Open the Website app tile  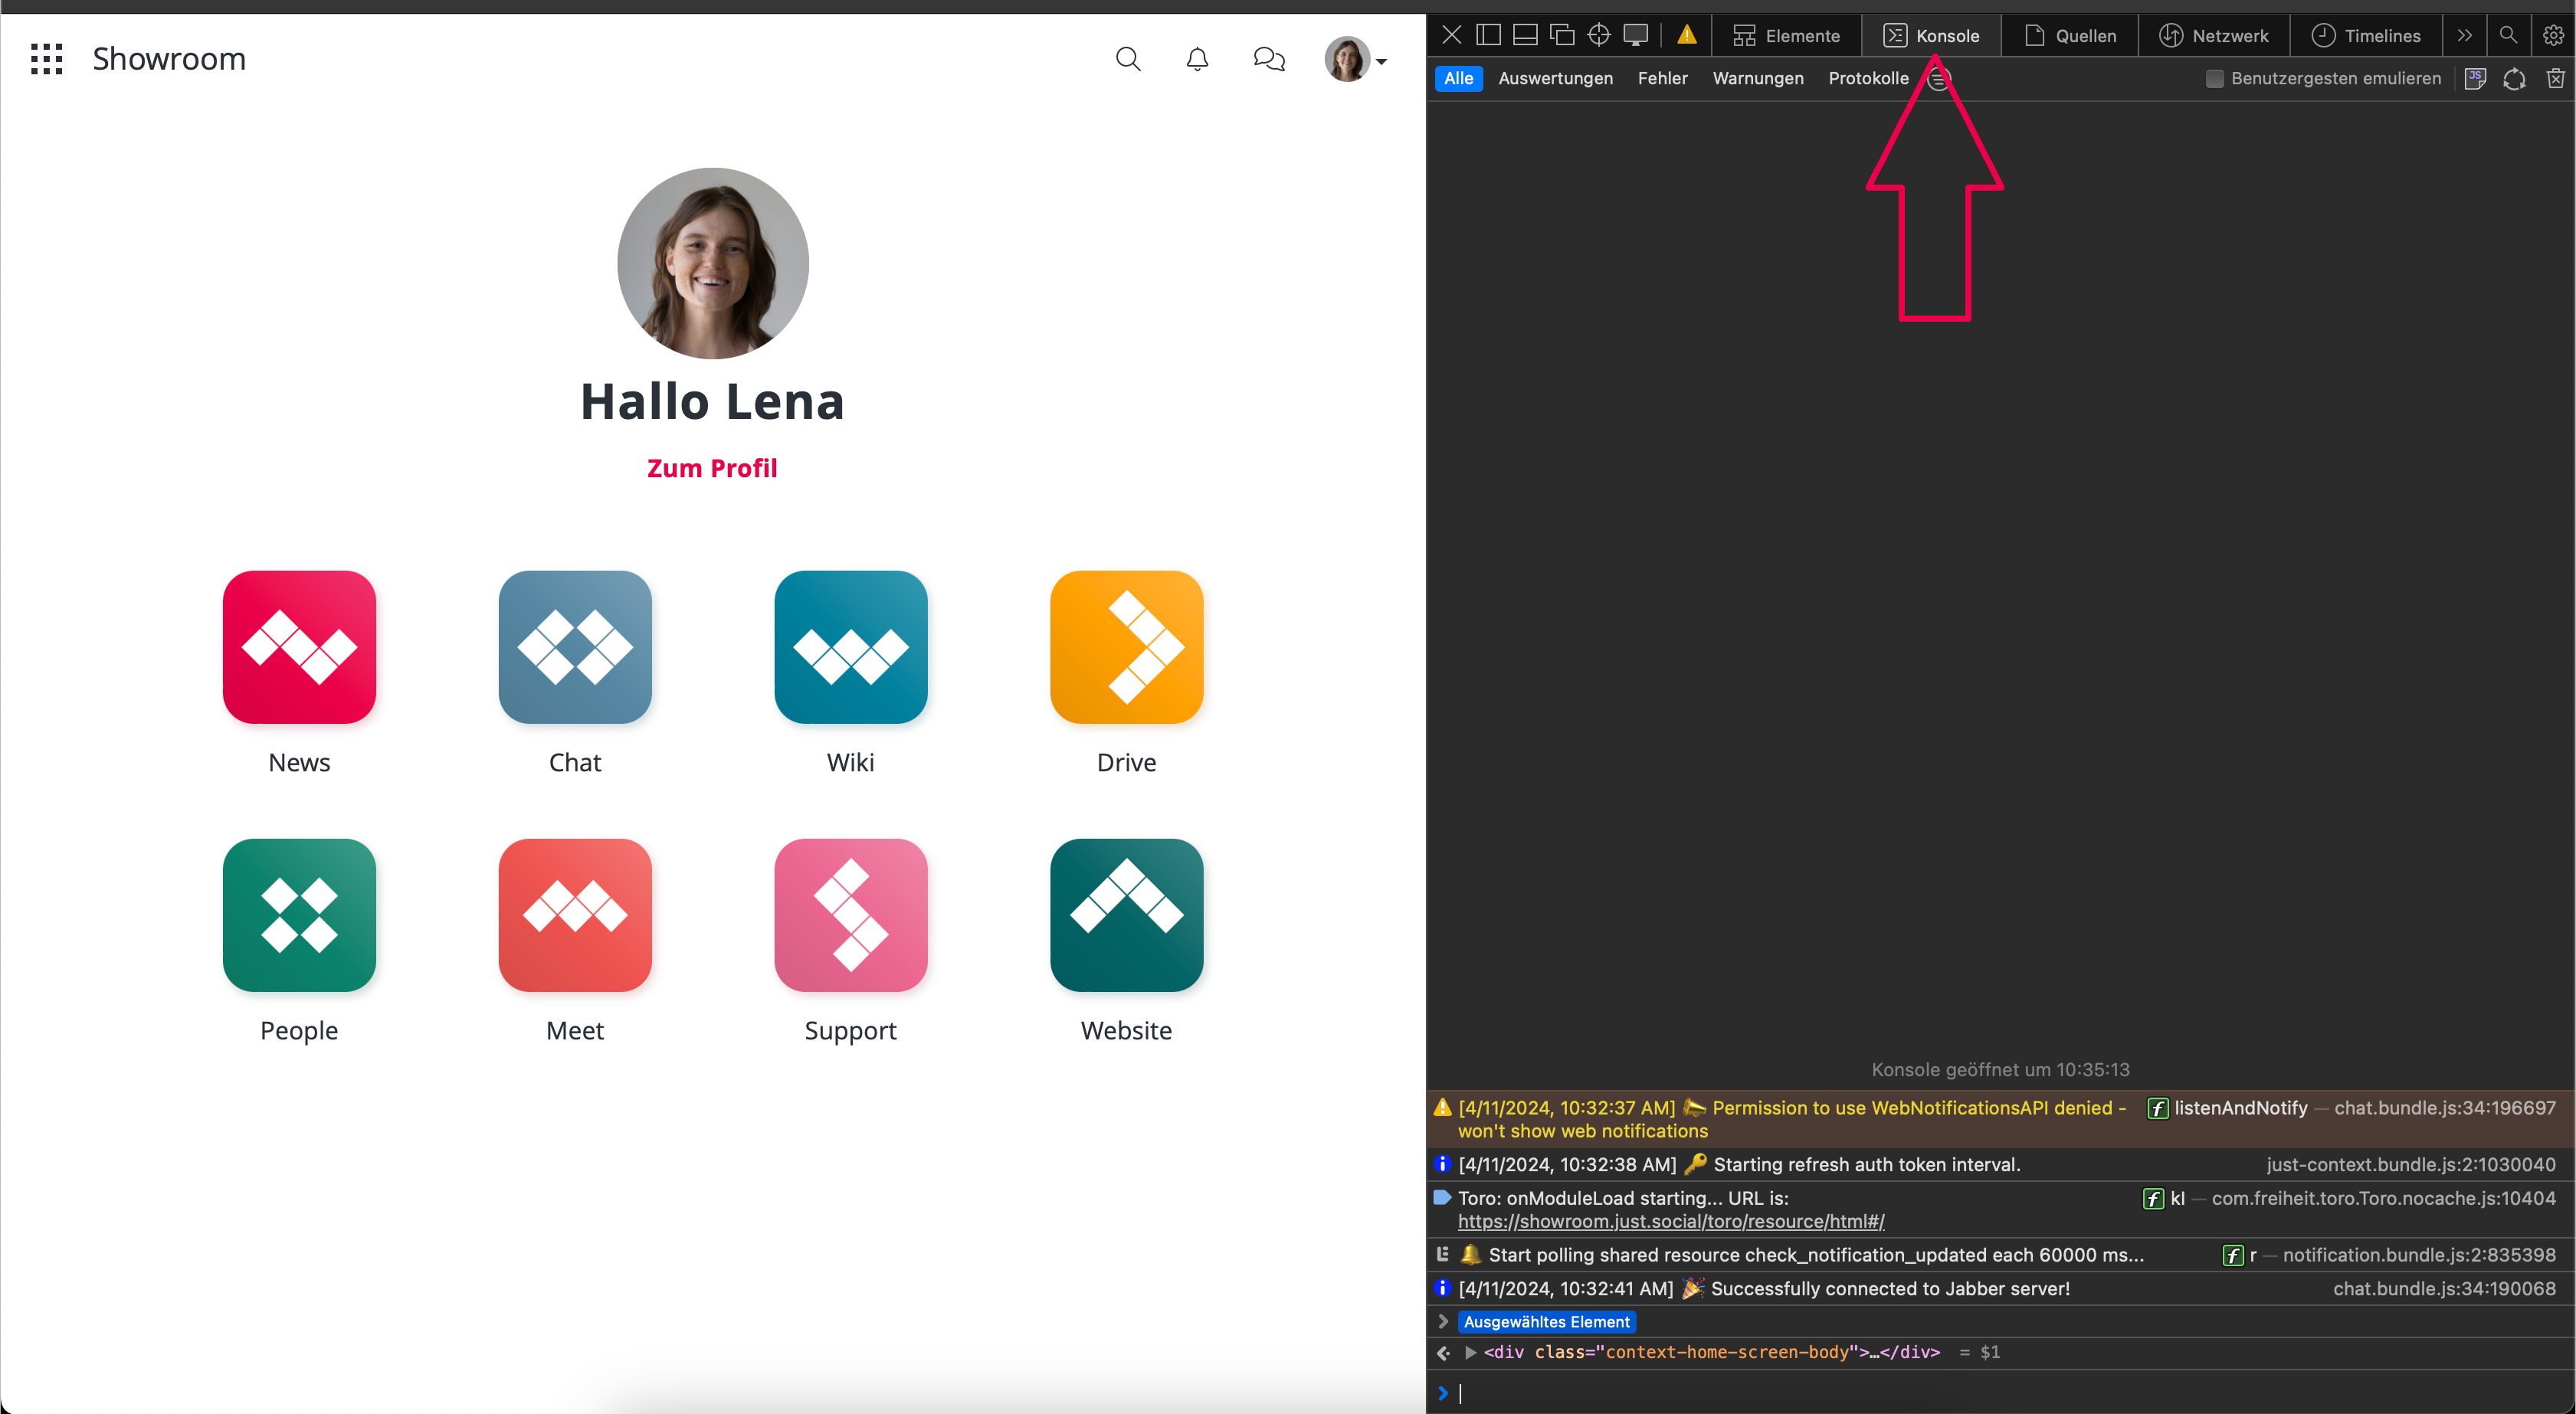[x=1127, y=915]
